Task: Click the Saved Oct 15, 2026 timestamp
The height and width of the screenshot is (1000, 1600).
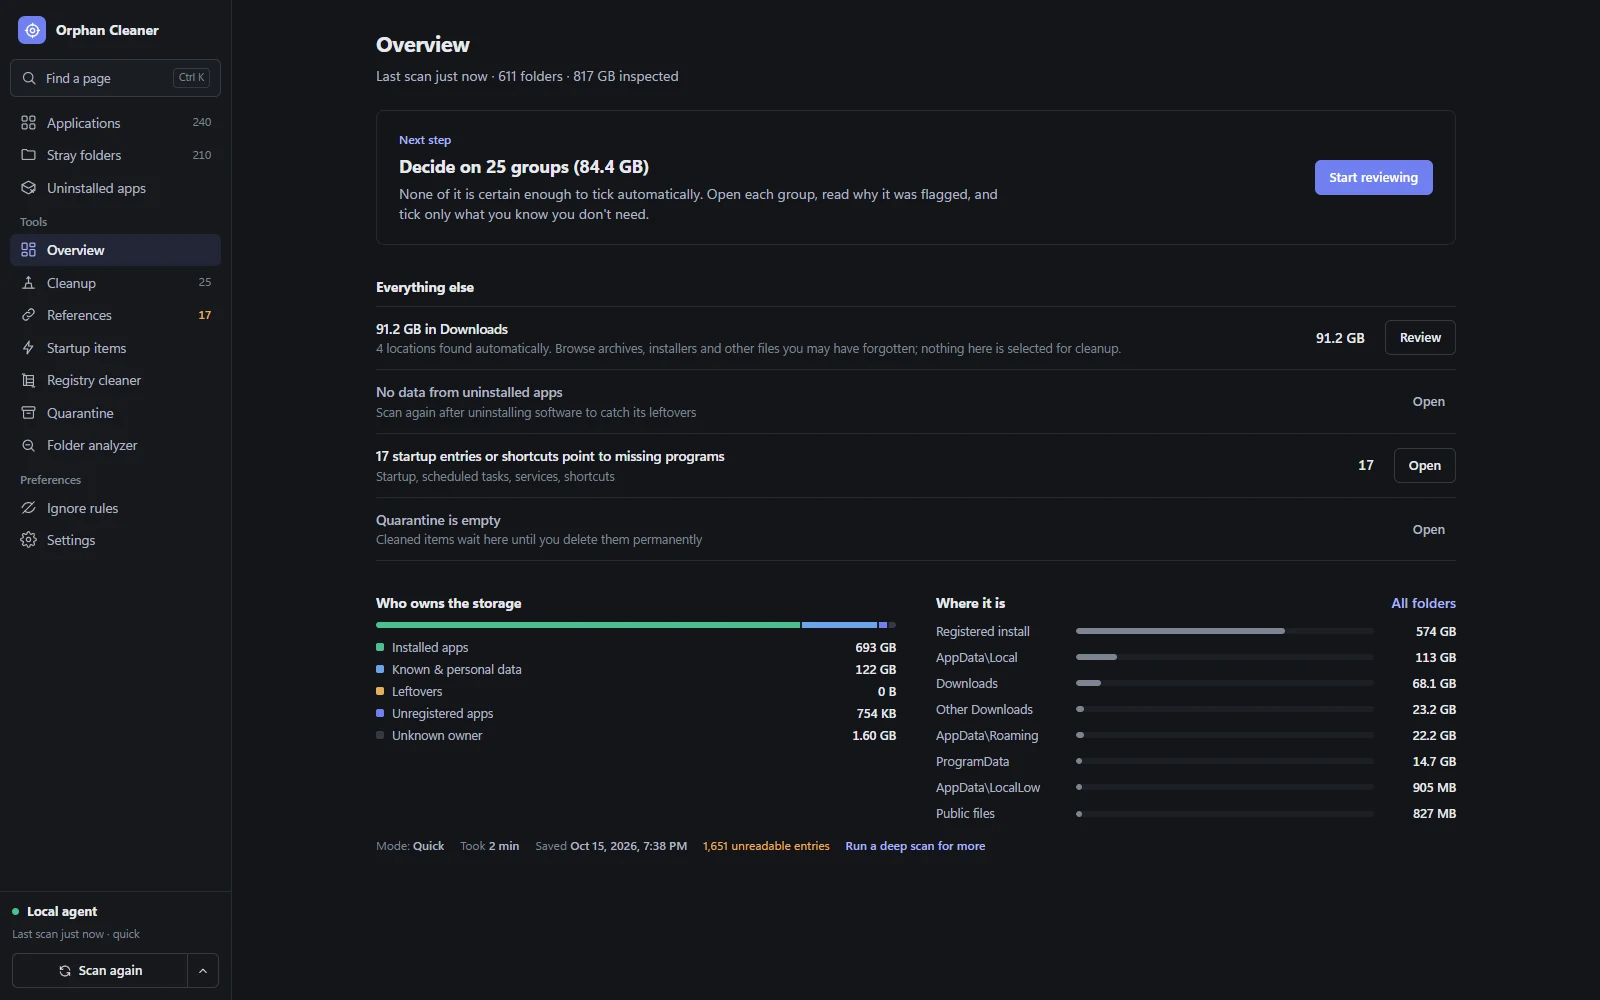Action: [x=611, y=846]
